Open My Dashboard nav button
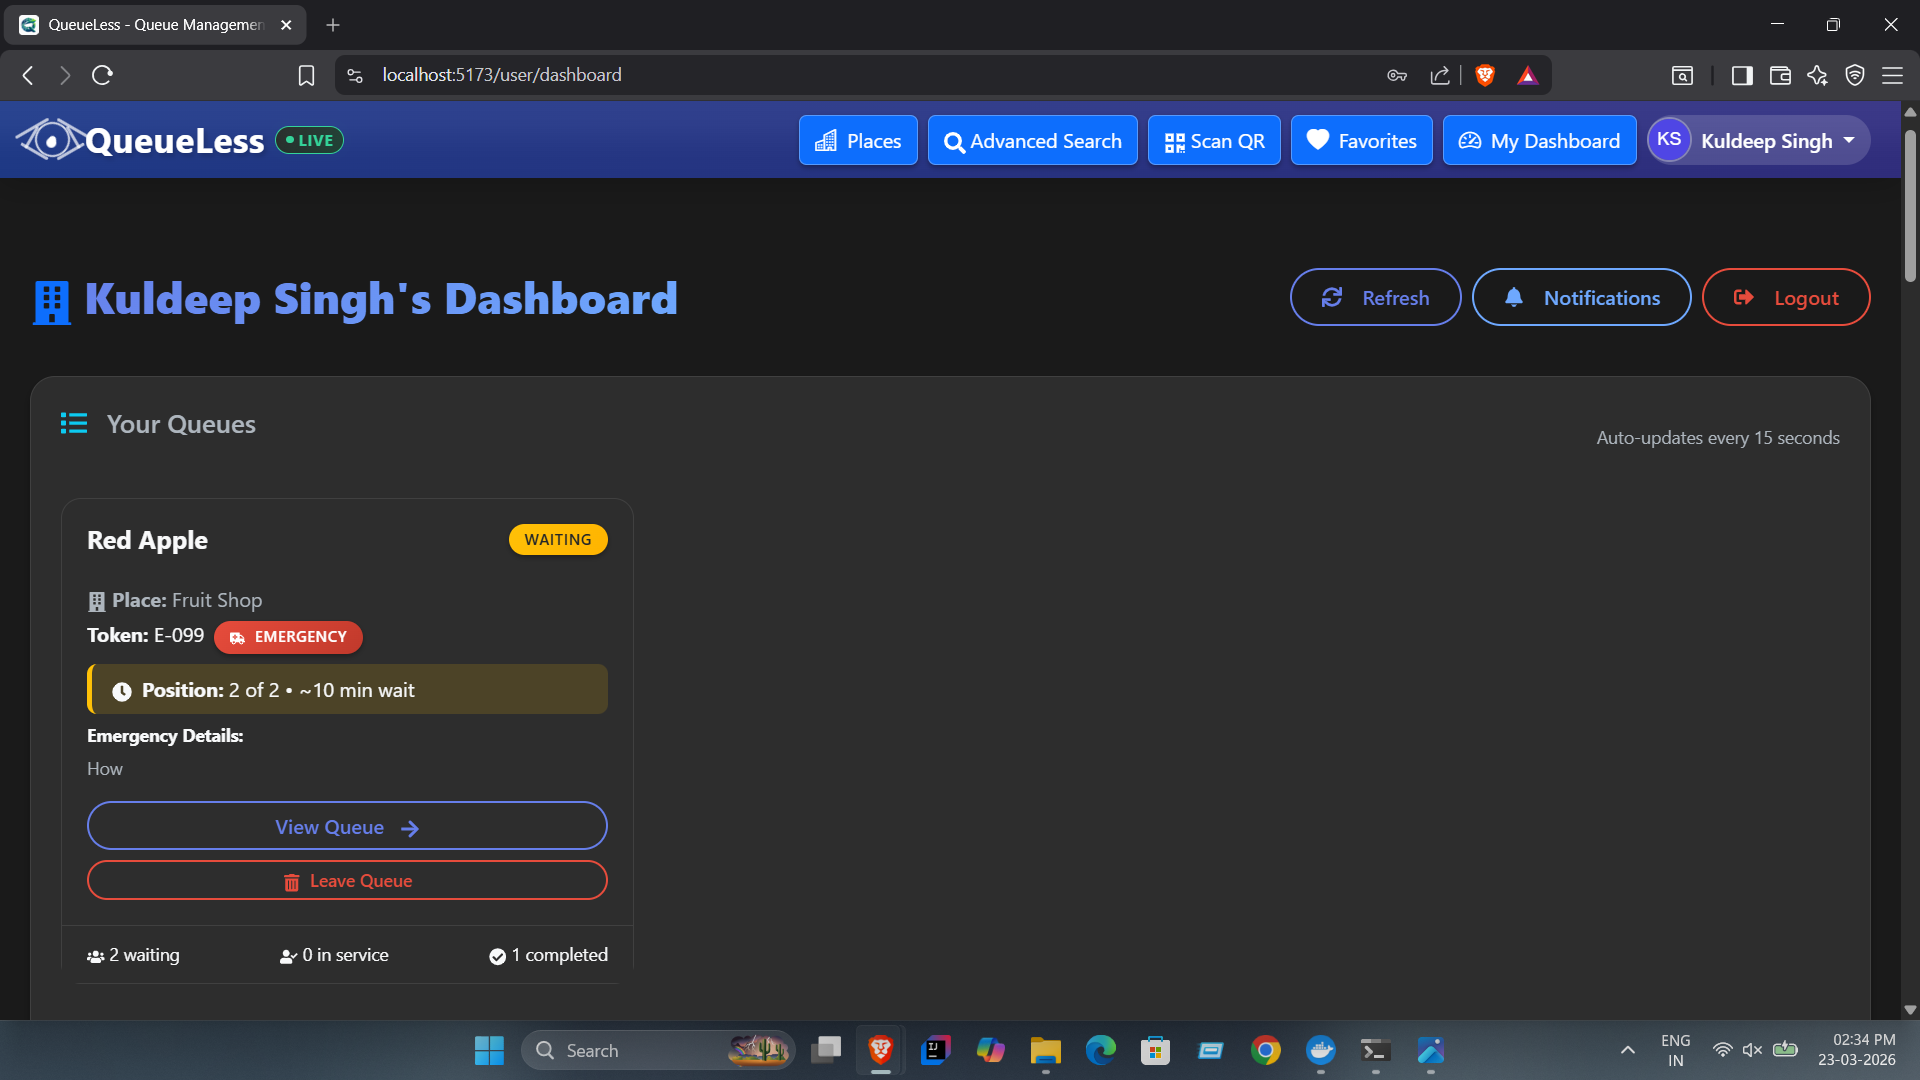Image resolution: width=1920 pixels, height=1080 pixels. point(1539,141)
